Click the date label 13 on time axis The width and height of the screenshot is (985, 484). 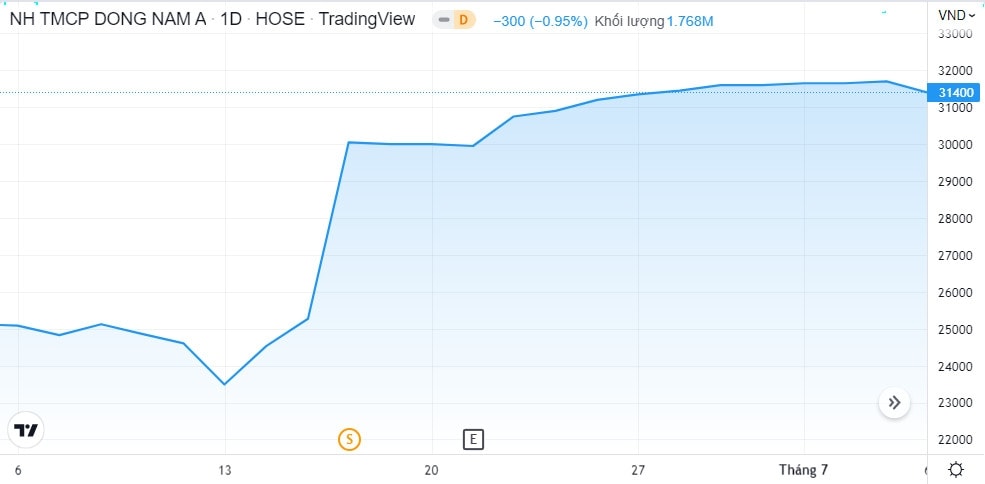click(x=225, y=470)
